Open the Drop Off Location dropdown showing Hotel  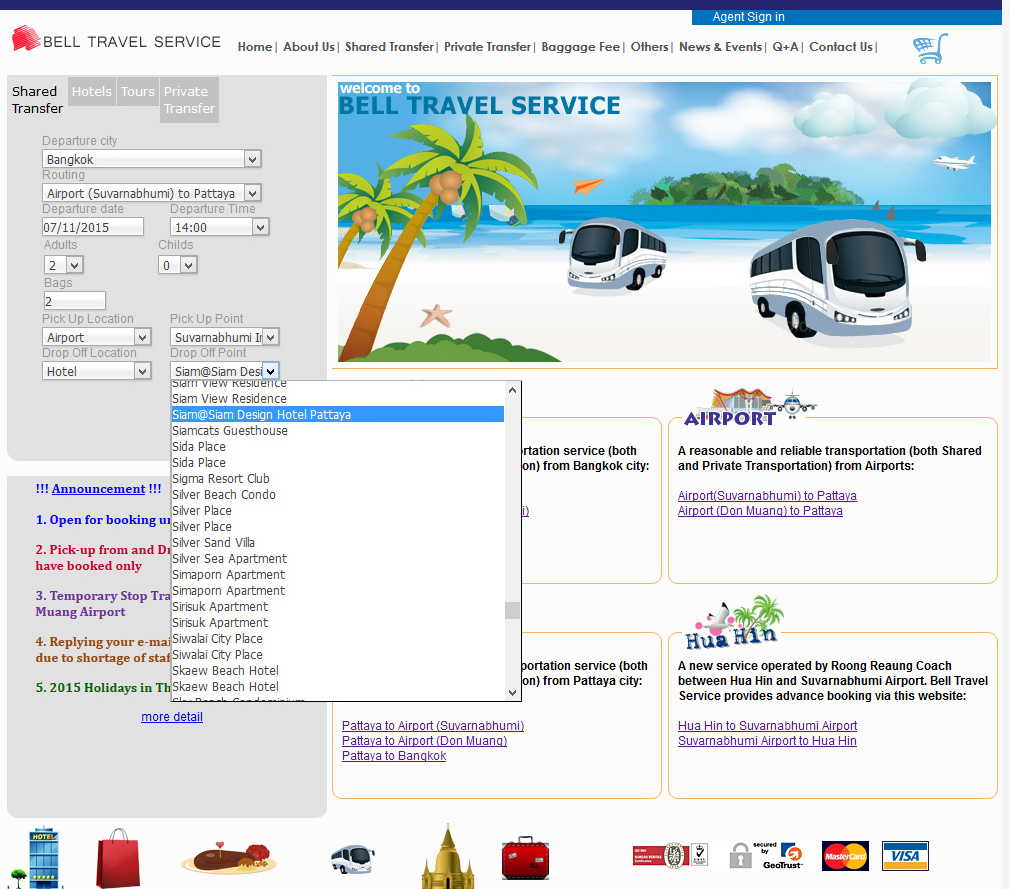coord(97,371)
